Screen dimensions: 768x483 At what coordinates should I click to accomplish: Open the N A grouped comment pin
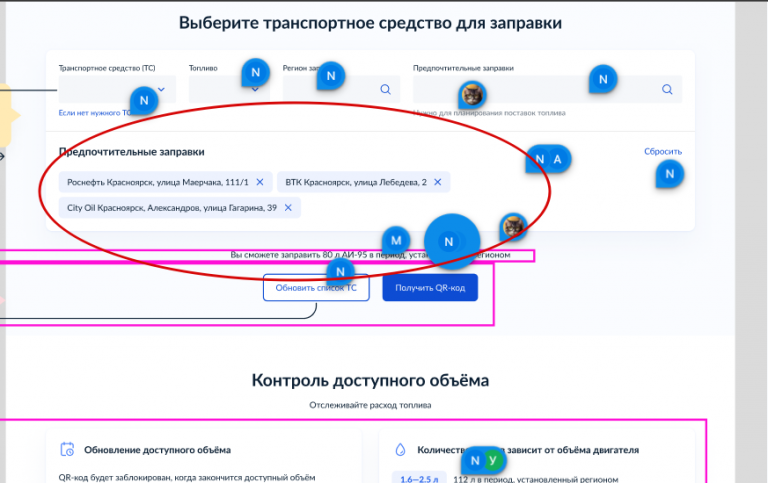pos(549,159)
